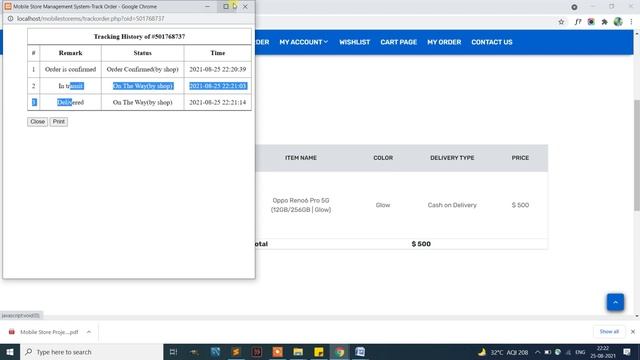Open the Windows Start menu
Screen dimensions: 640x360
[10, 352]
